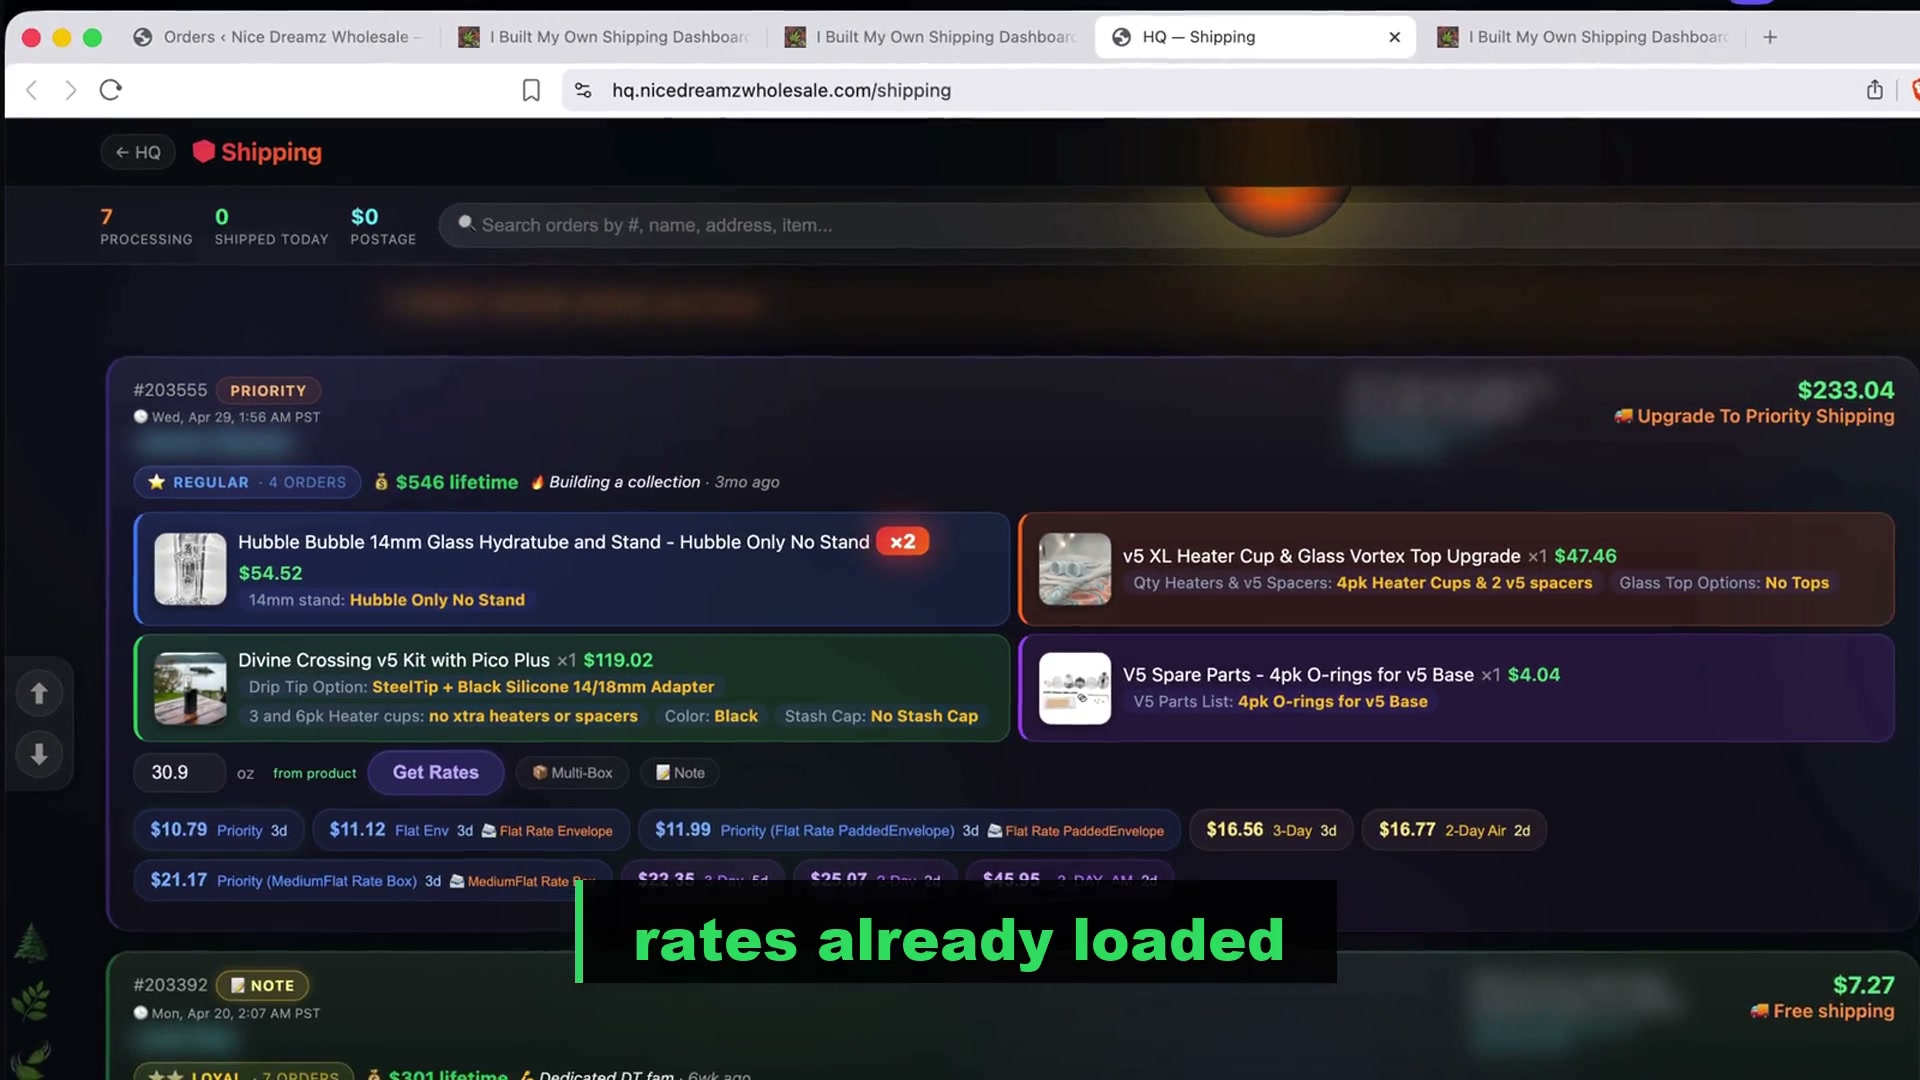Go forward using the browser forward arrow
This screenshot has width=1920, height=1080.
[x=70, y=90]
